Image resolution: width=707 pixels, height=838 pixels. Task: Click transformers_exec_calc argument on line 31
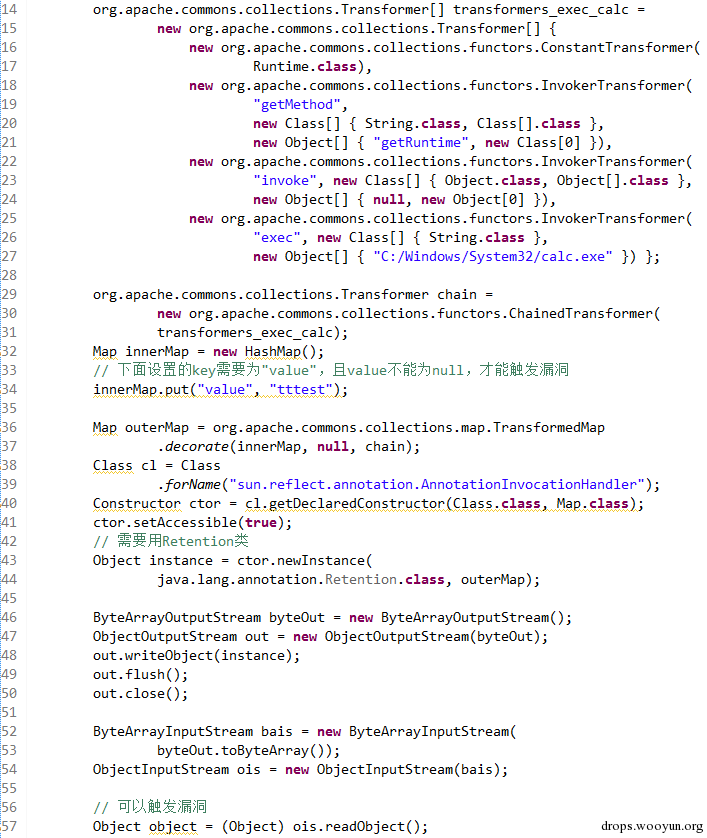(245, 333)
